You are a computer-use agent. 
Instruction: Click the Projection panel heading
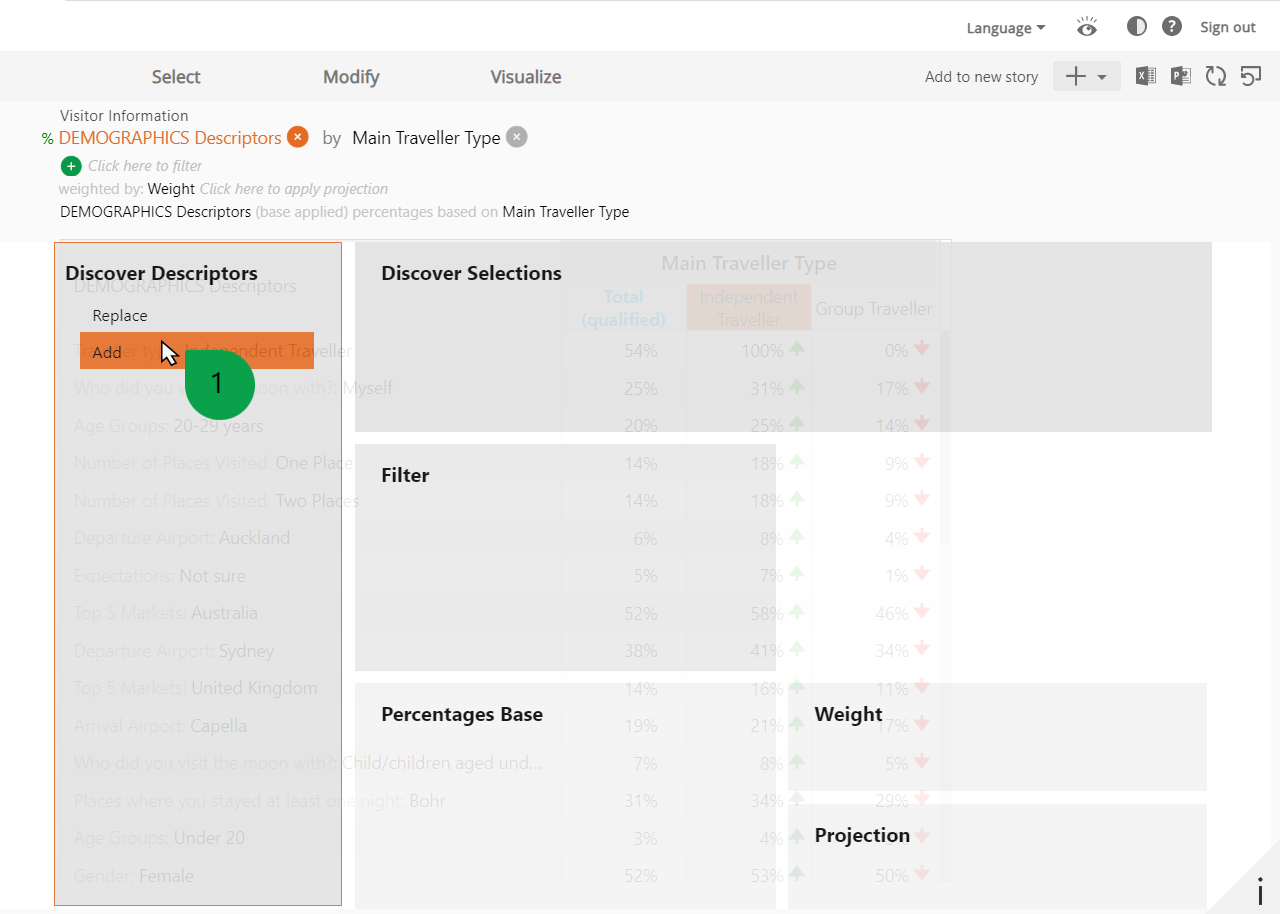click(862, 835)
